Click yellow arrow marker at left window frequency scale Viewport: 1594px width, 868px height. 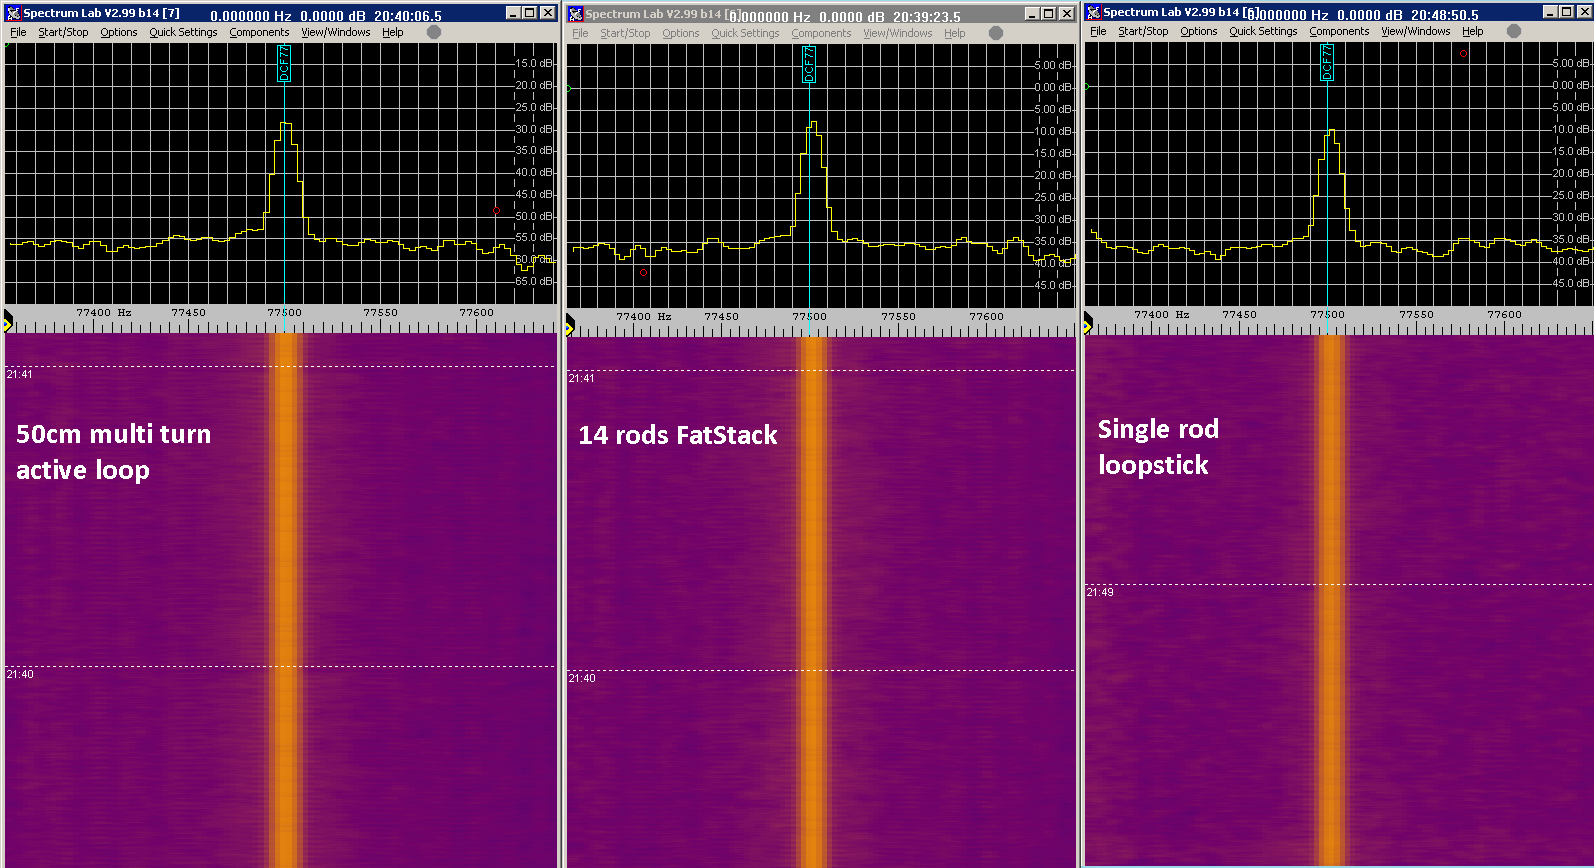tap(8, 323)
